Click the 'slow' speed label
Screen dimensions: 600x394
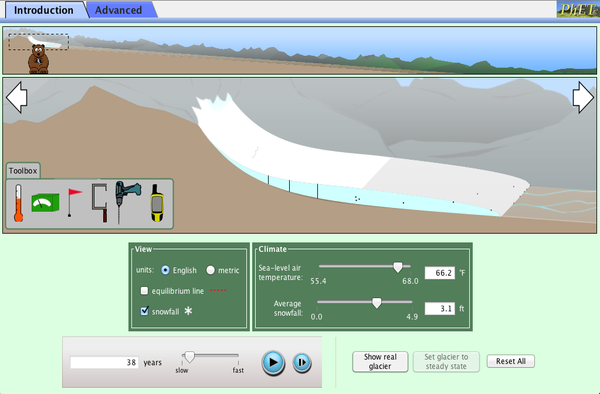[182, 370]
